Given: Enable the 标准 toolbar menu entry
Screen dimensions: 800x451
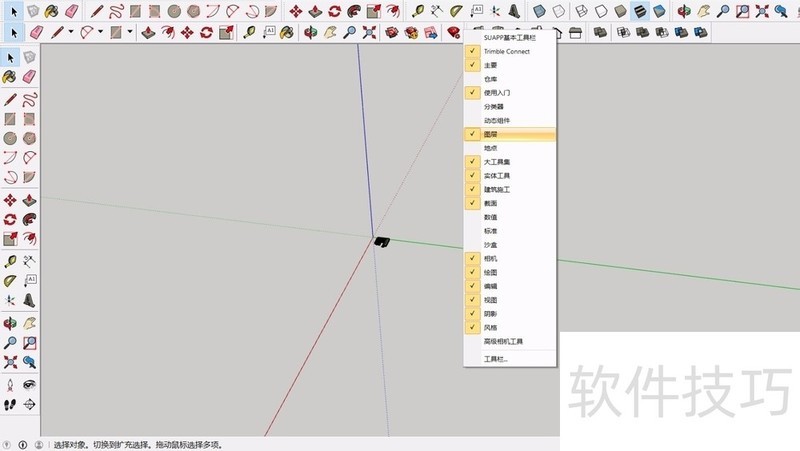Looking at the screenshot, I should [x=509, y=231].
